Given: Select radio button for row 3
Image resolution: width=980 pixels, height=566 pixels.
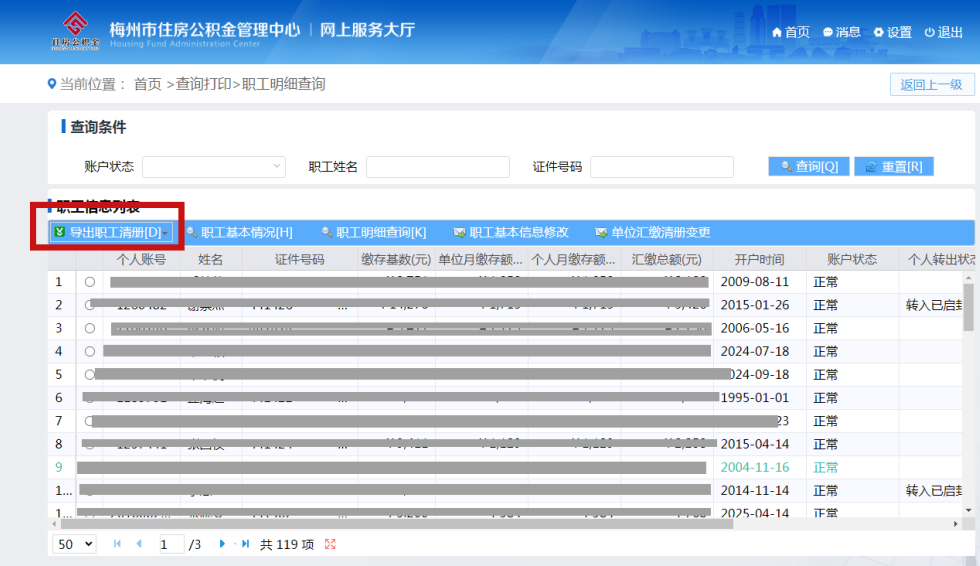Looking at the screenshot, I should (x=89, y=328).
